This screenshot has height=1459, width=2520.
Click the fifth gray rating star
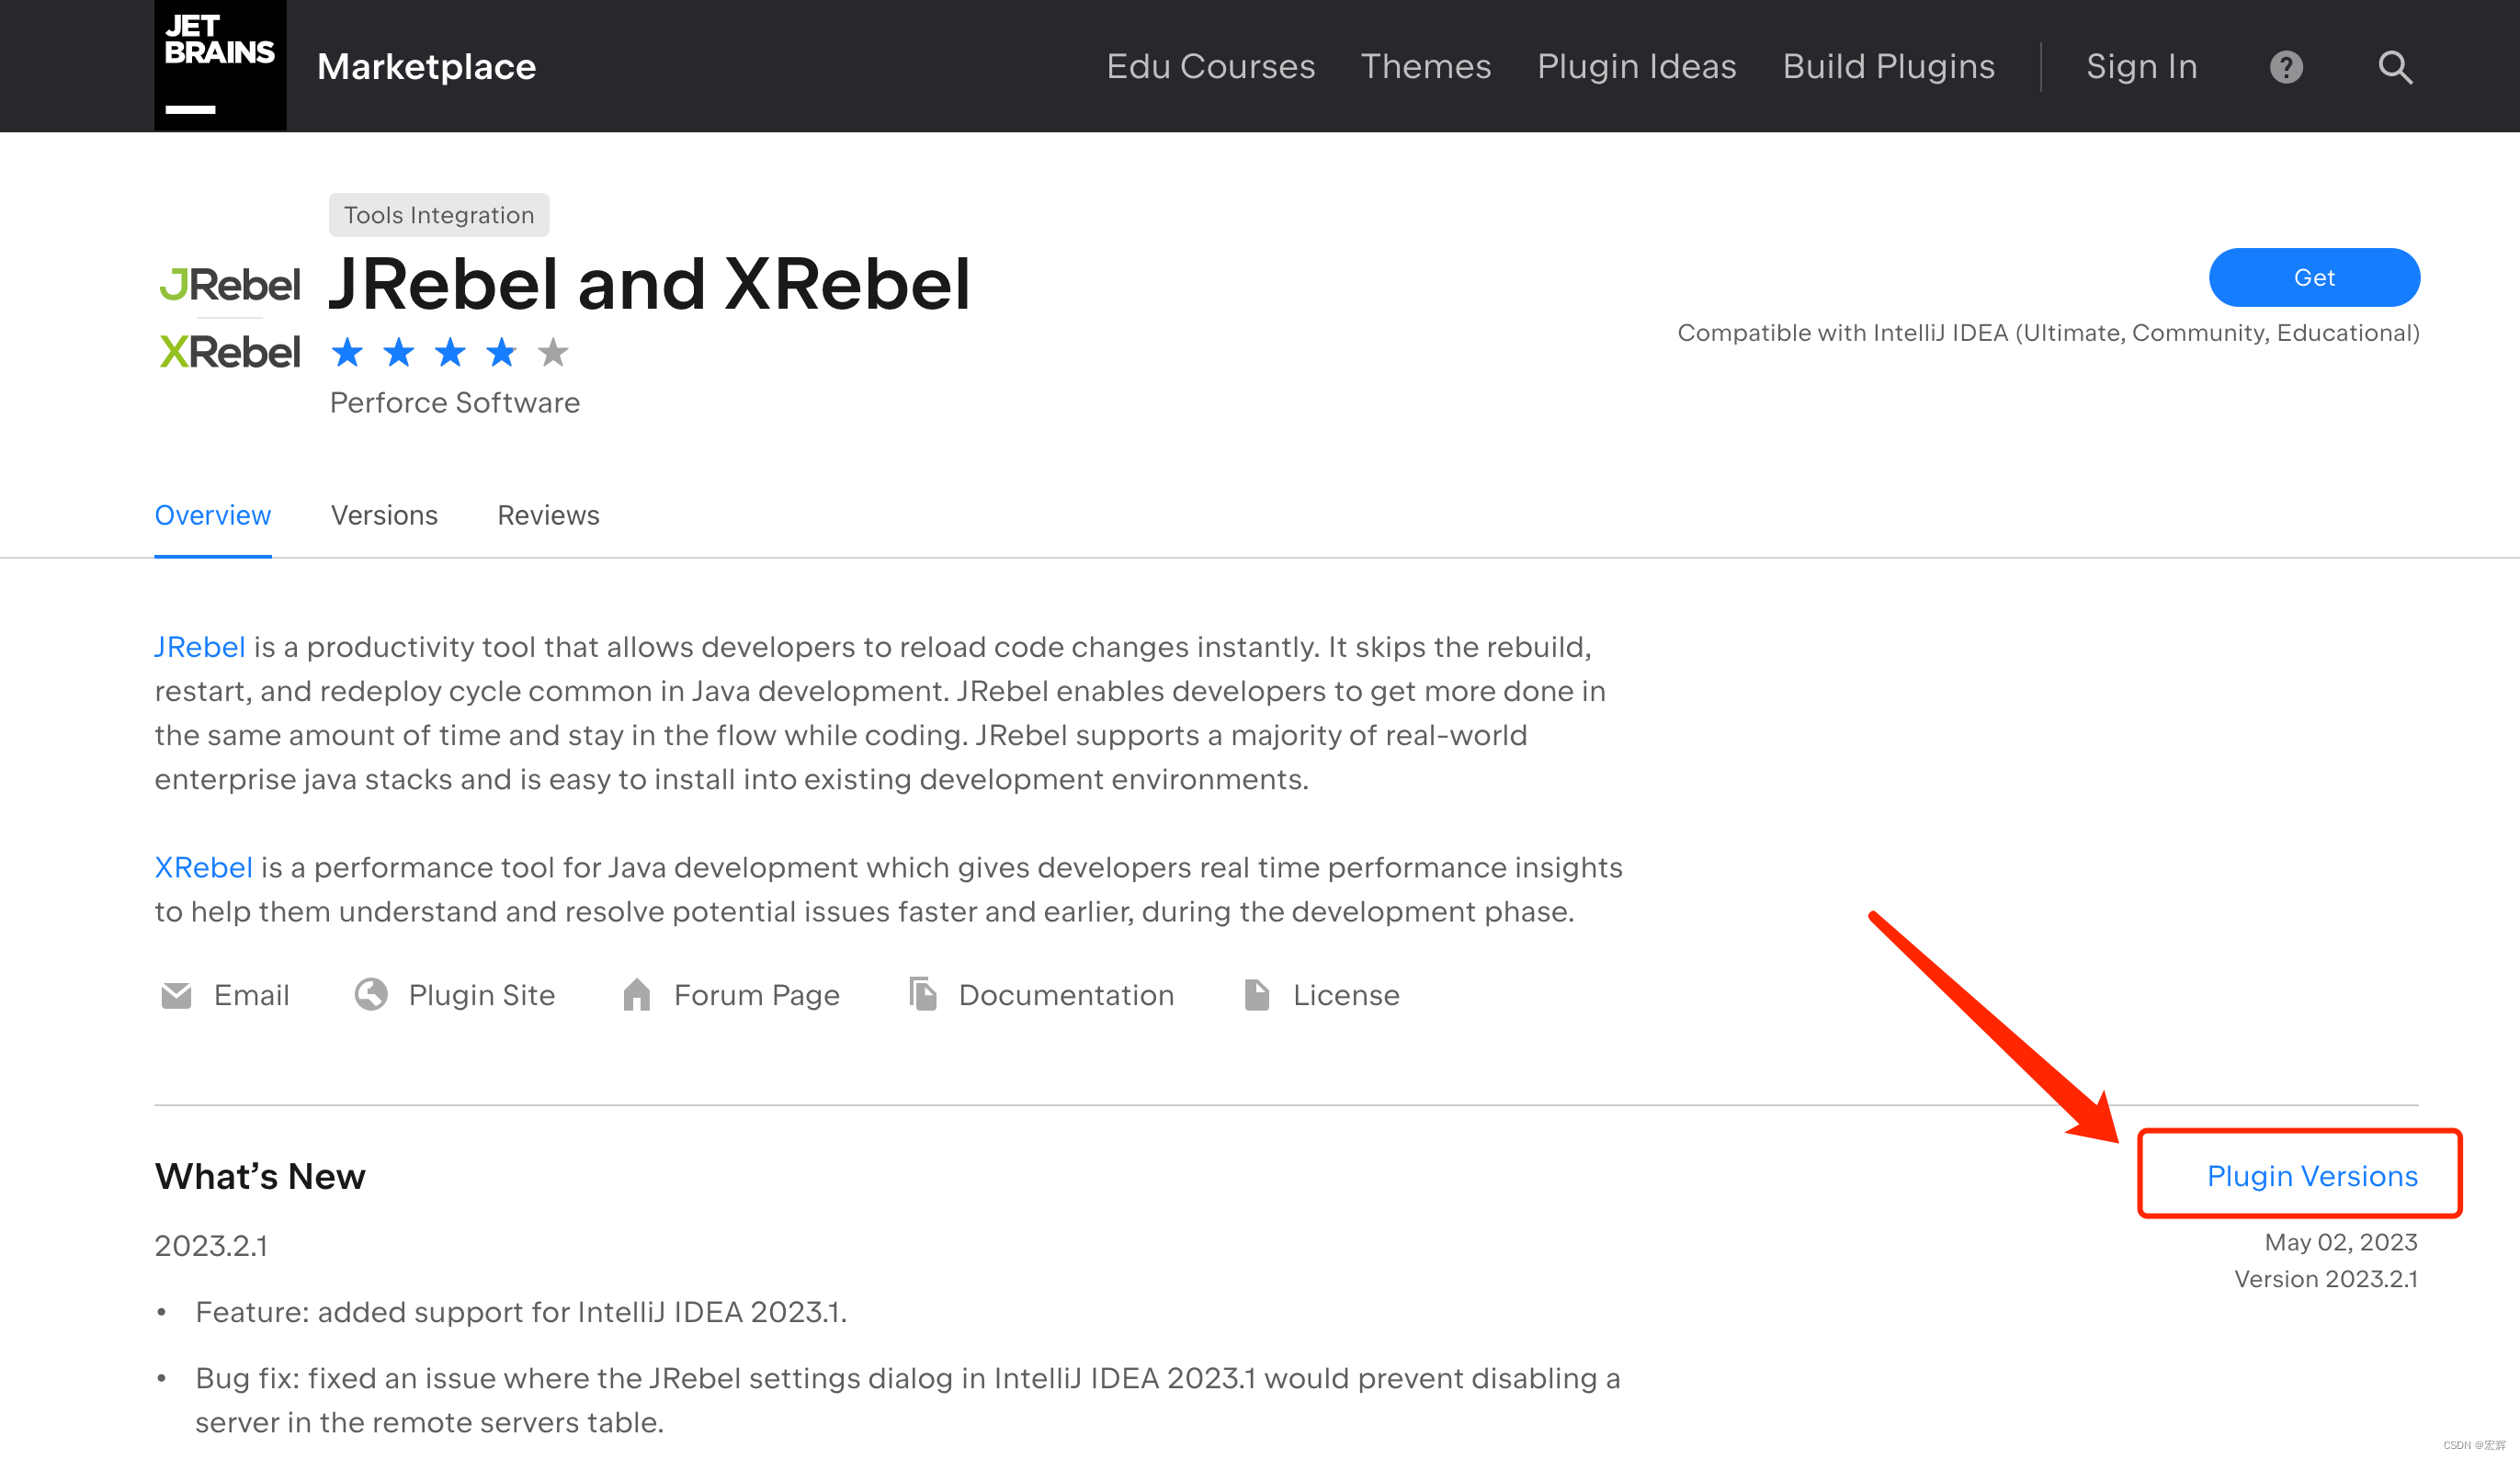(553, 352)
